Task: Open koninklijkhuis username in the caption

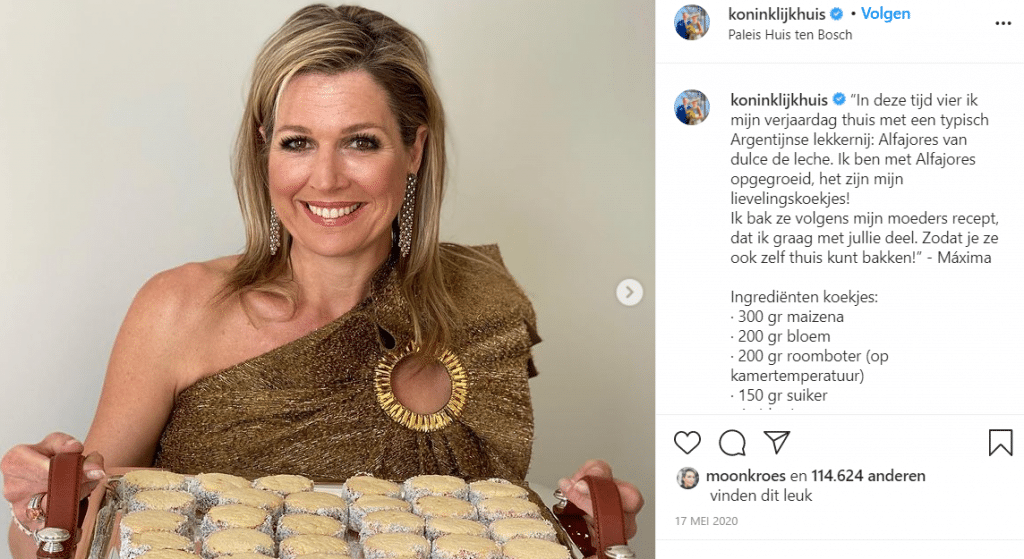Action: pyautogui.click(x=778, y=100)
